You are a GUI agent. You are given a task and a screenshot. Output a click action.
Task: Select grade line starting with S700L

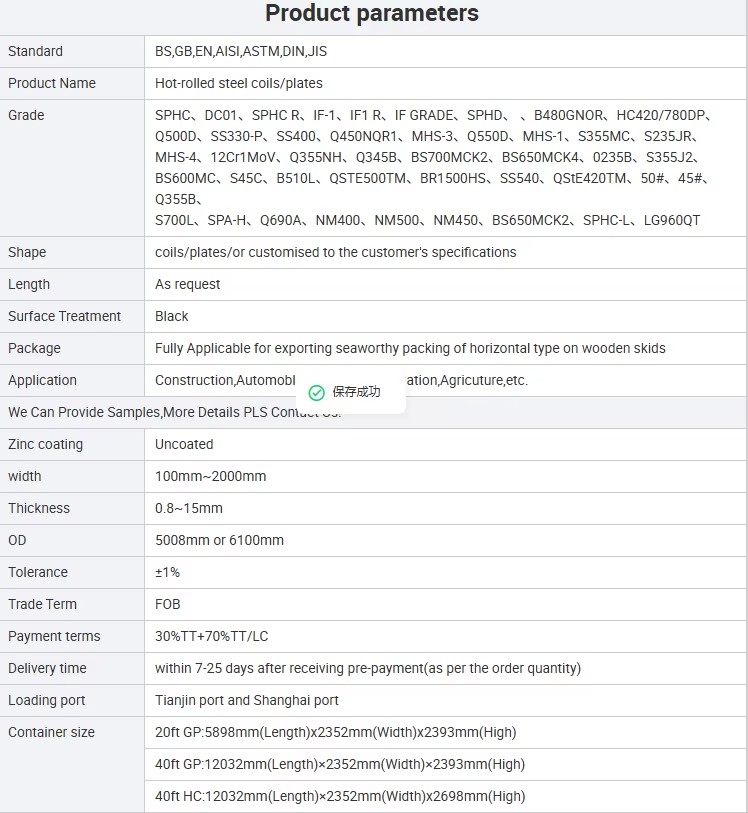(428, 220)
